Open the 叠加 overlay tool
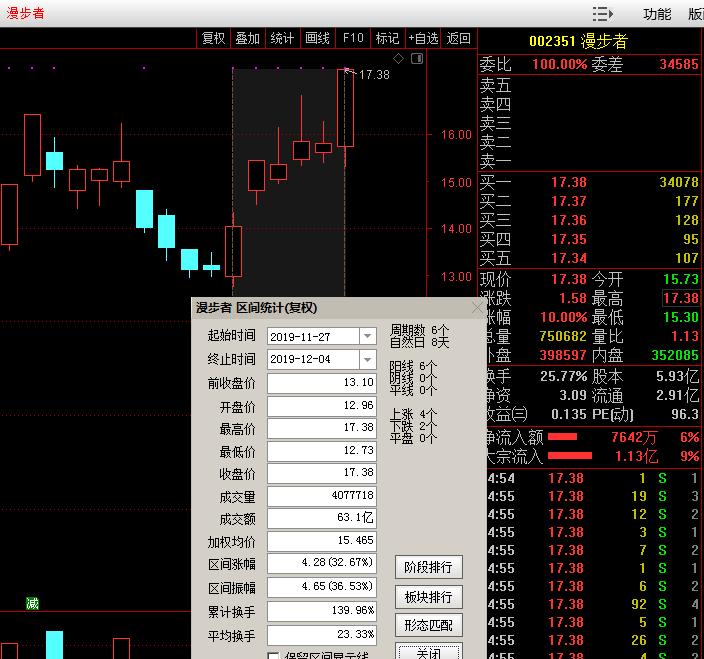This screenshot has height=659, width=704. (x=248, y=38)
